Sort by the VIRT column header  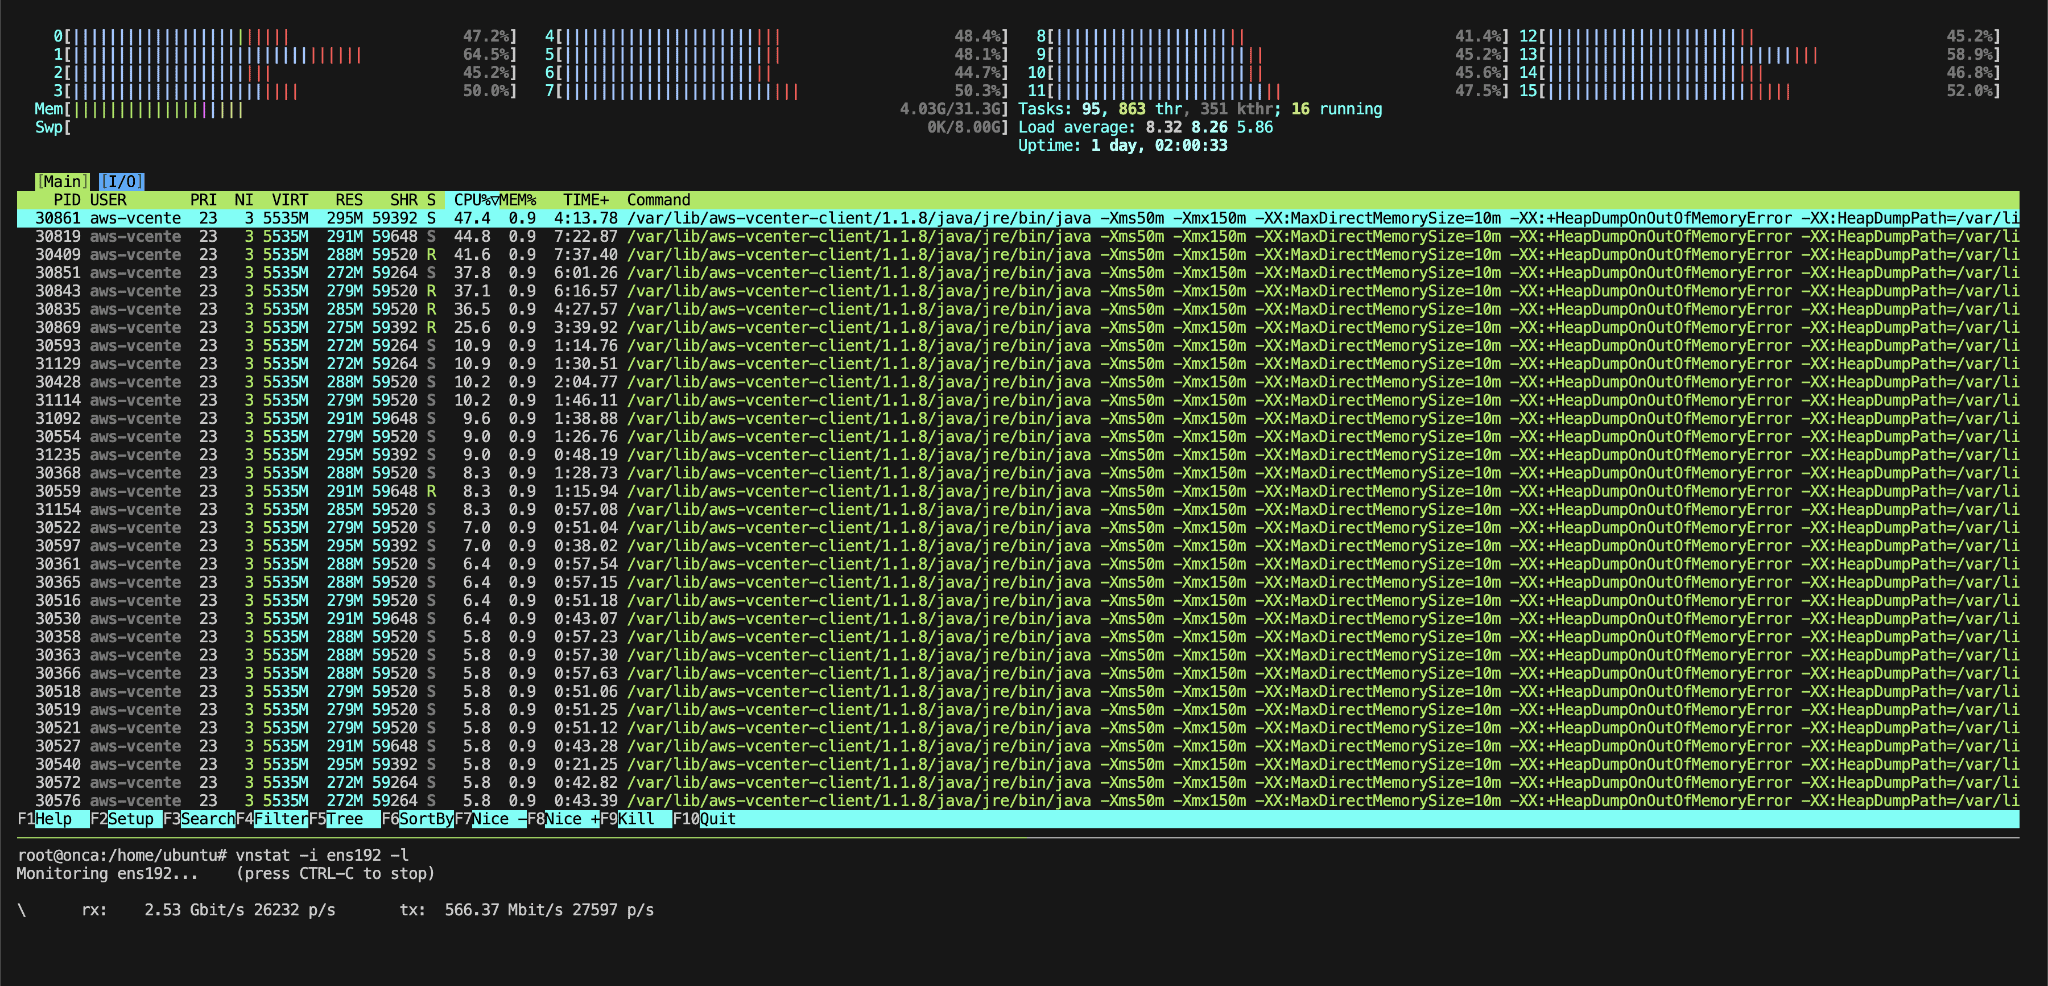[290, 200]
